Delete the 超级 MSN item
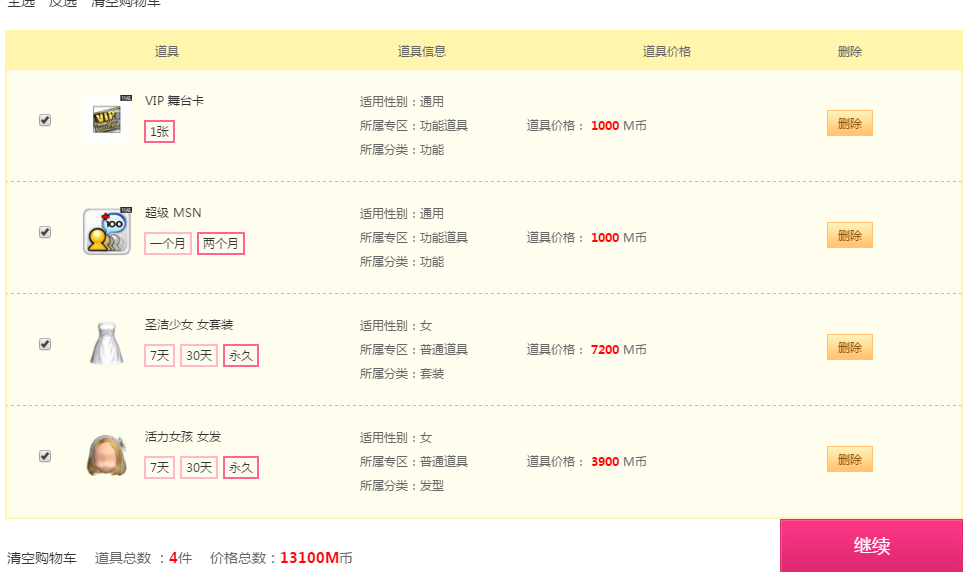This screenshot has height=585, width=980. [849, 235]
